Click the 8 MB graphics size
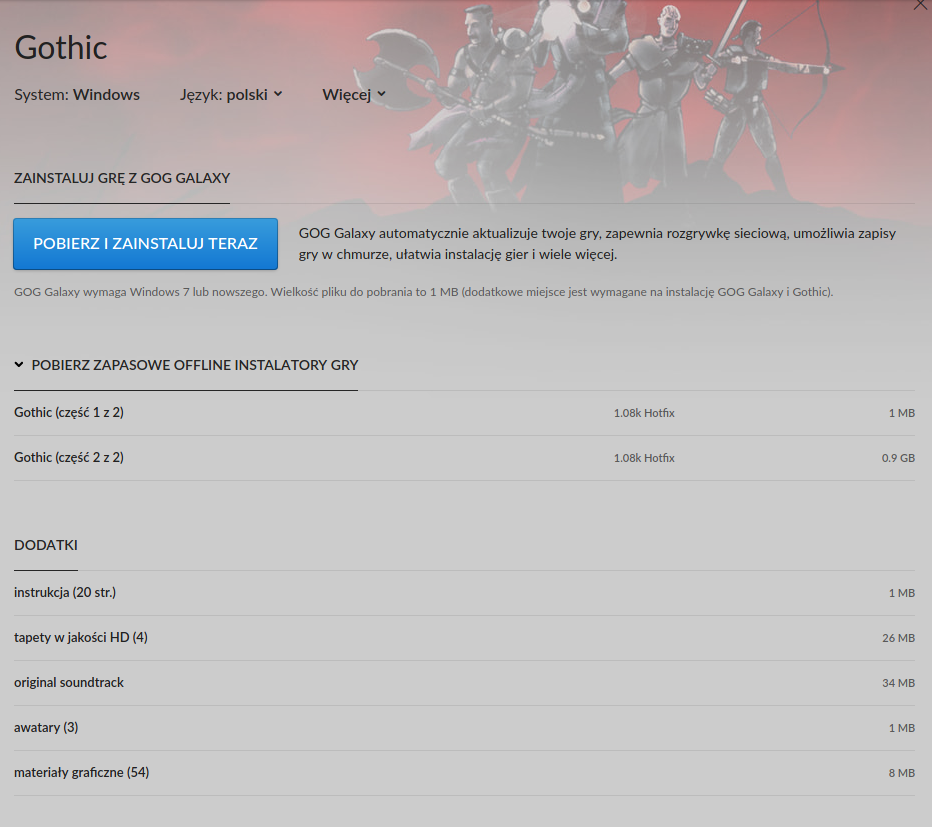 [902, 773]
